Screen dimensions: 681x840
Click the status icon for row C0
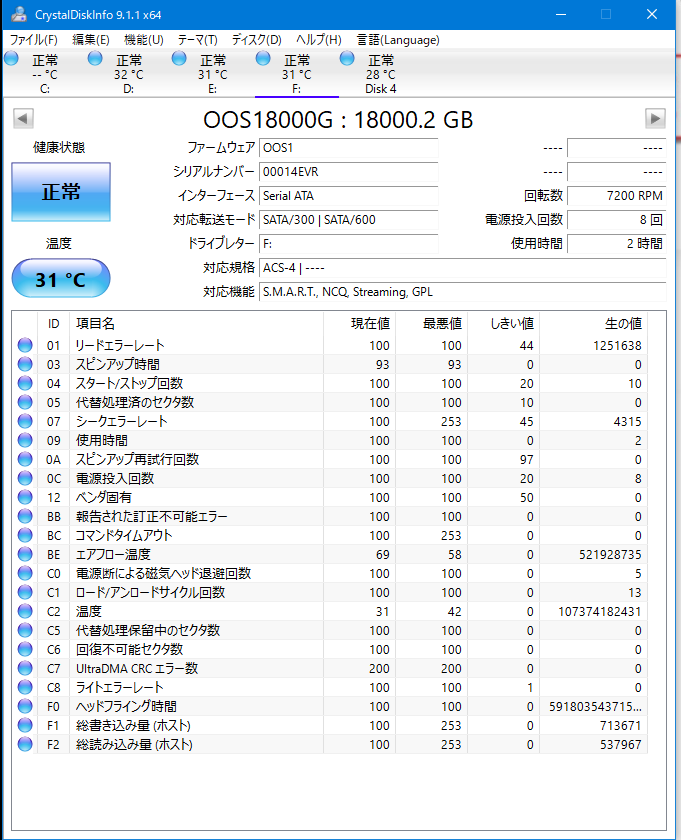coord(25,573)
